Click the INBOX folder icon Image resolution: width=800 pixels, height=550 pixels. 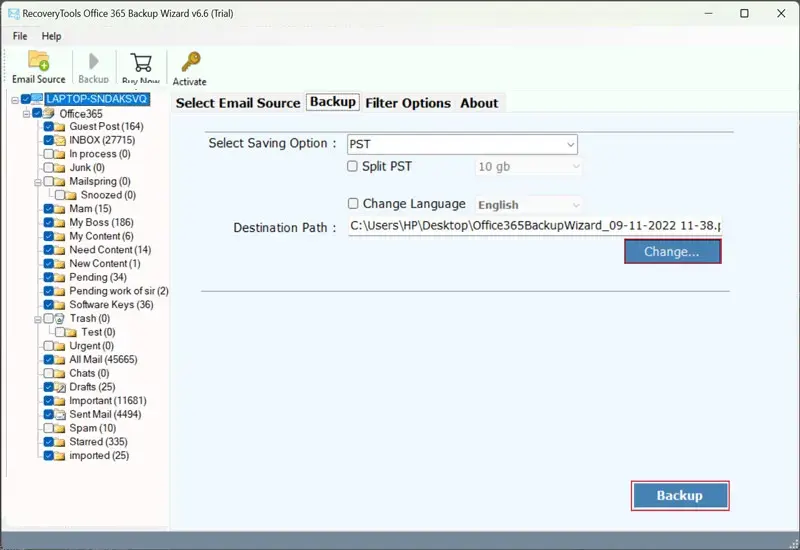click(x=60, y=140)
